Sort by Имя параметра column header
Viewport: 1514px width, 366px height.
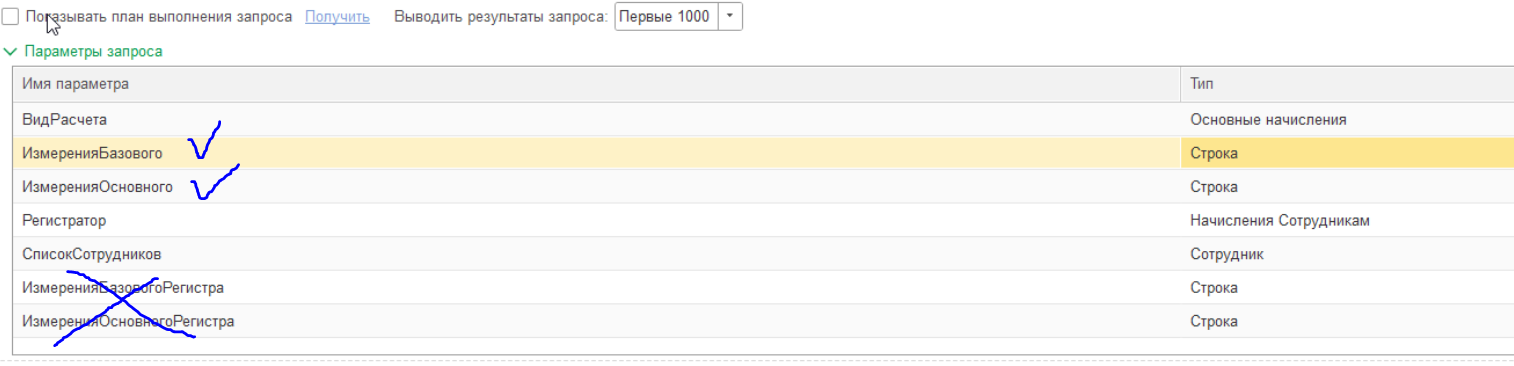pos(596,84)
